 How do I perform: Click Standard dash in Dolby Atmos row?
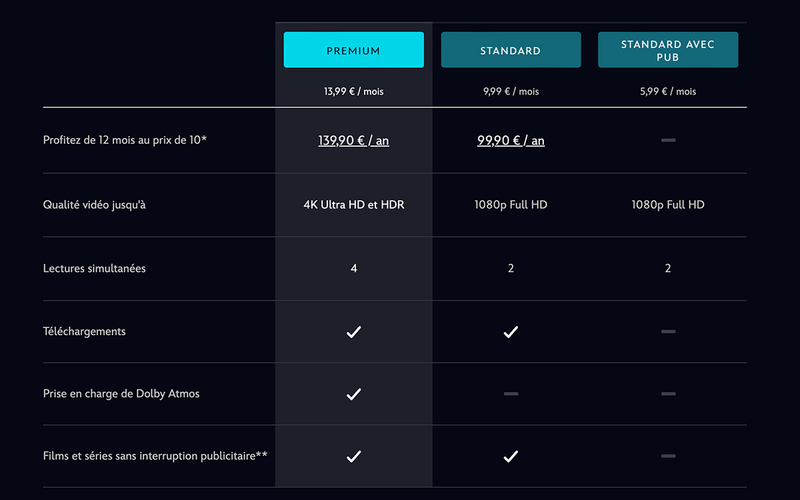tap(510, 394)
